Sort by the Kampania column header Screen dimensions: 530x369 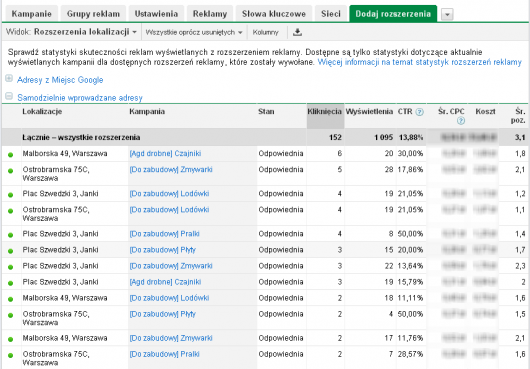click(147, 112)
